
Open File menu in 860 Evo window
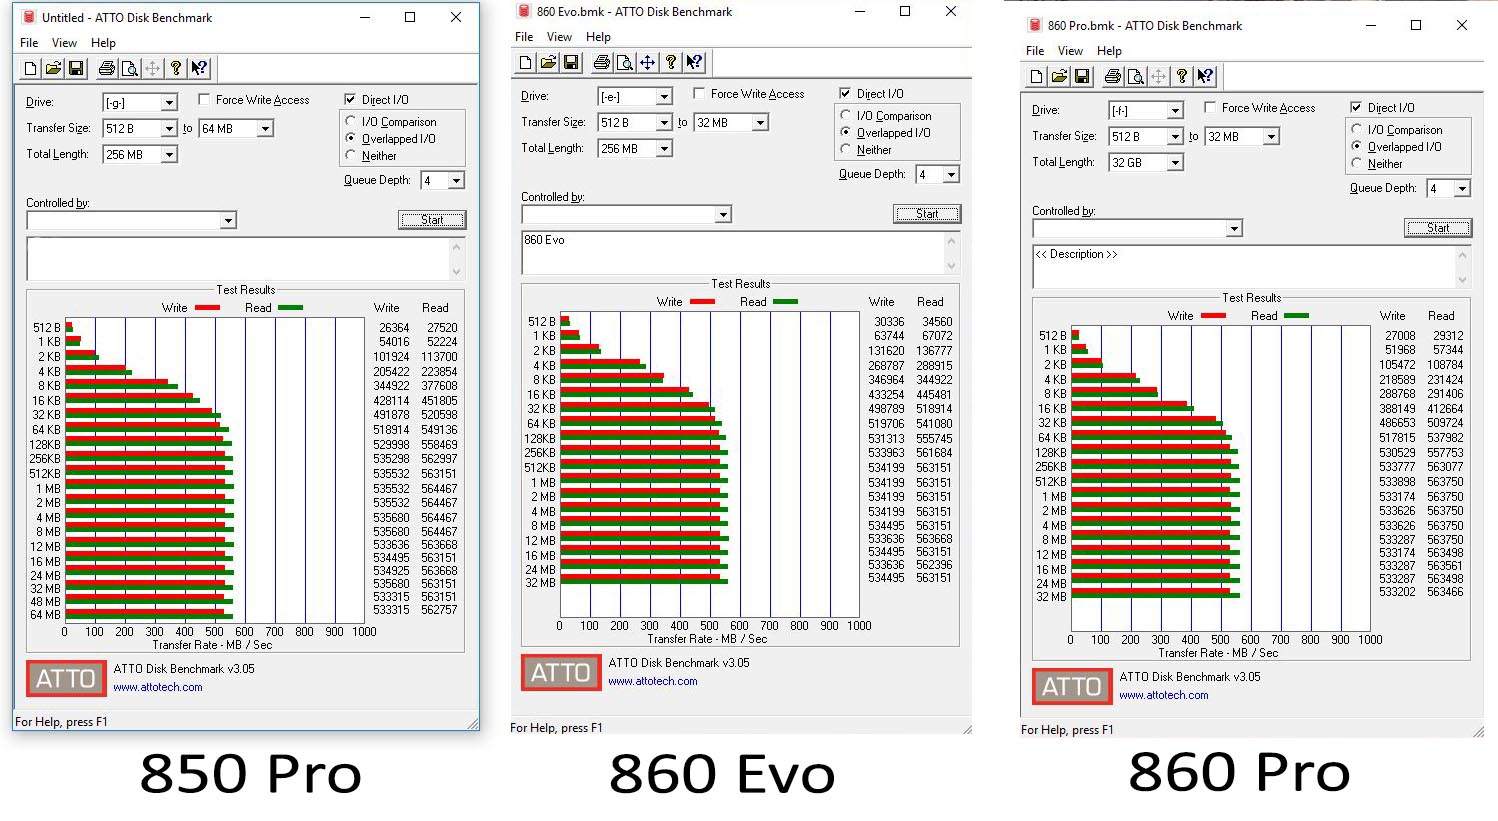point(524,37)
